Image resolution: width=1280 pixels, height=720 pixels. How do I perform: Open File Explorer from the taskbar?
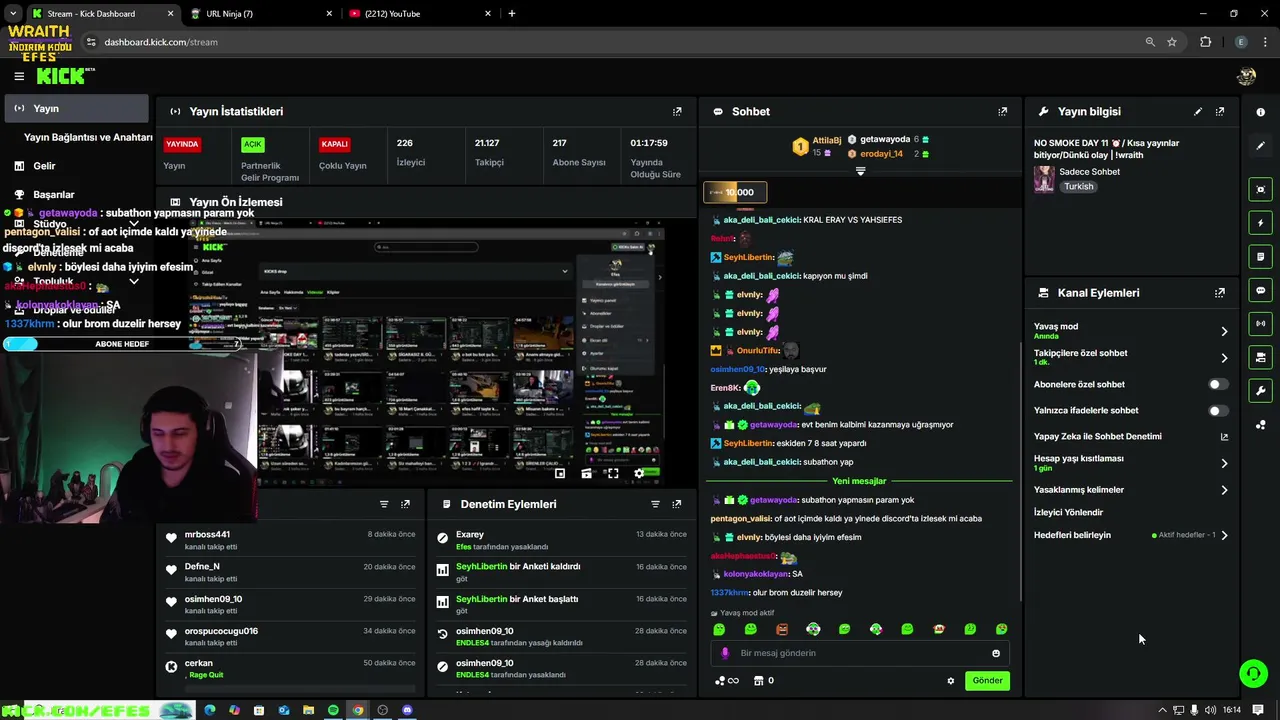309,710
